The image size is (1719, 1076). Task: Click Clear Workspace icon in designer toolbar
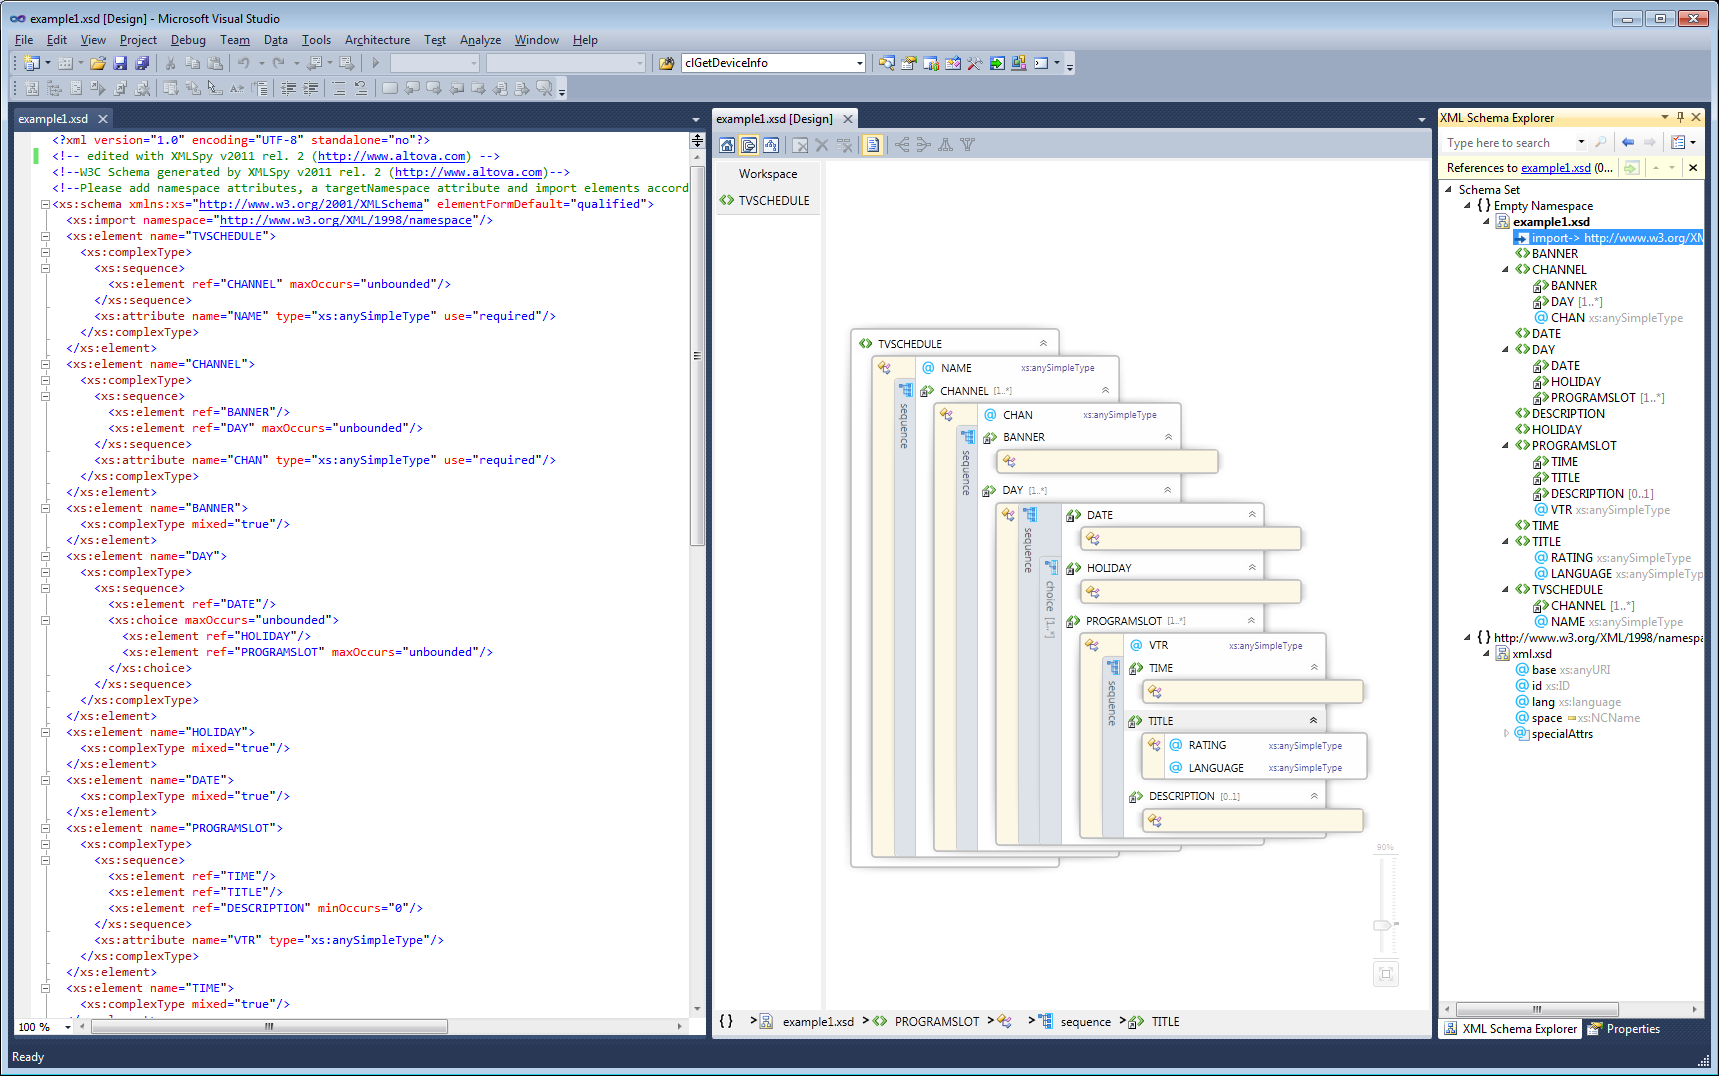coord(800,145)
